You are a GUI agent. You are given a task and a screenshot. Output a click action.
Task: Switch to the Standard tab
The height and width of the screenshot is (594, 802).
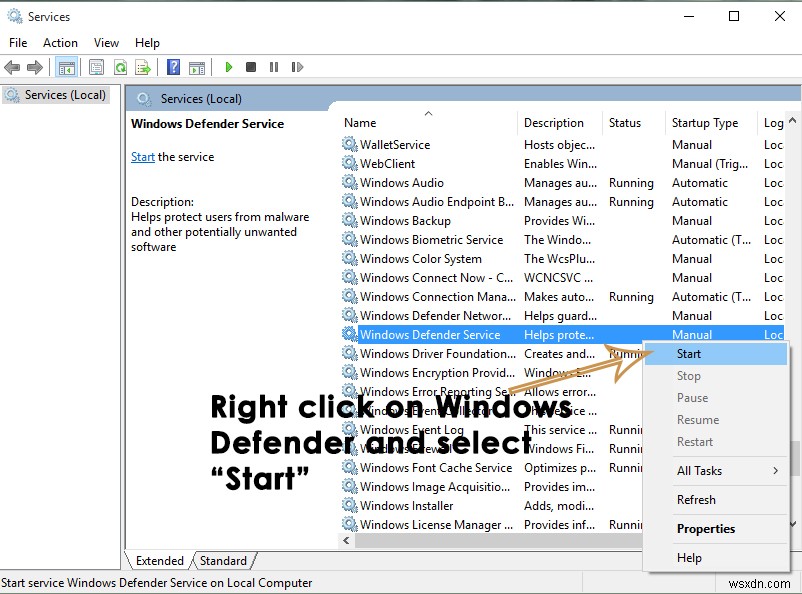224,561
